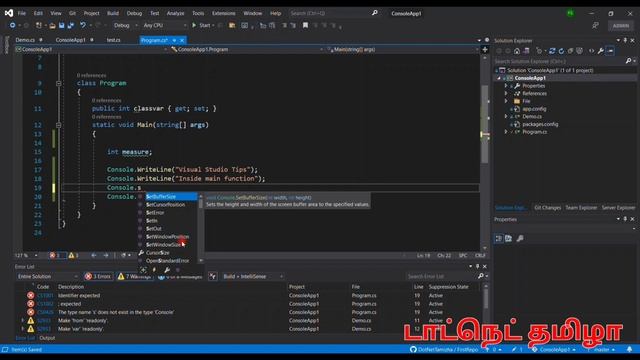Switch to the ConsoleApp1 editor tab

pyautogui.click(x=71, y=40)
